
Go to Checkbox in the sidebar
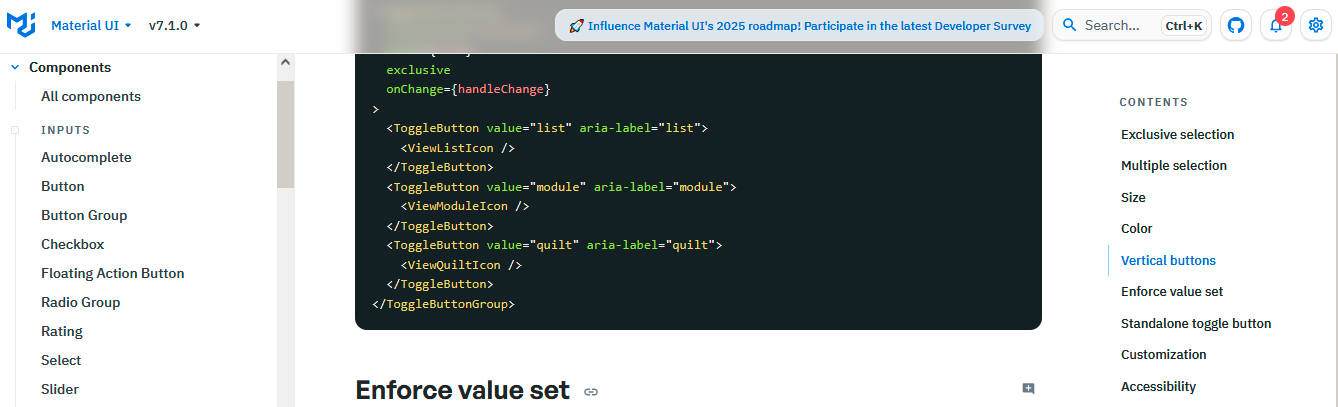pyautogui.click(x=72, y=244)
